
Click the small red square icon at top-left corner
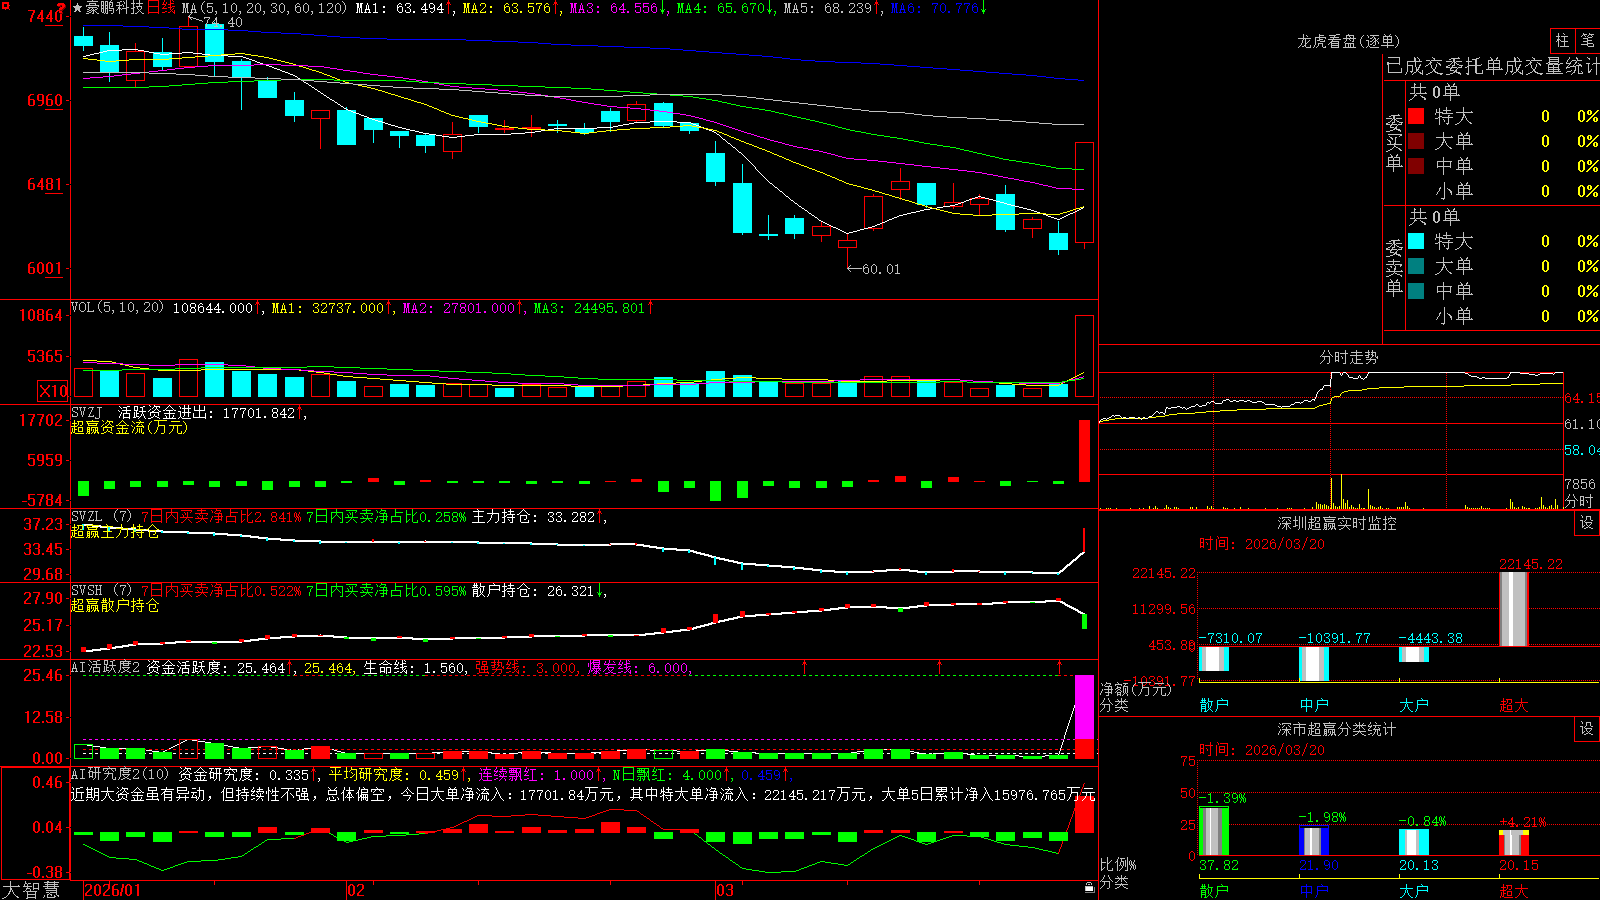point(5,6)
